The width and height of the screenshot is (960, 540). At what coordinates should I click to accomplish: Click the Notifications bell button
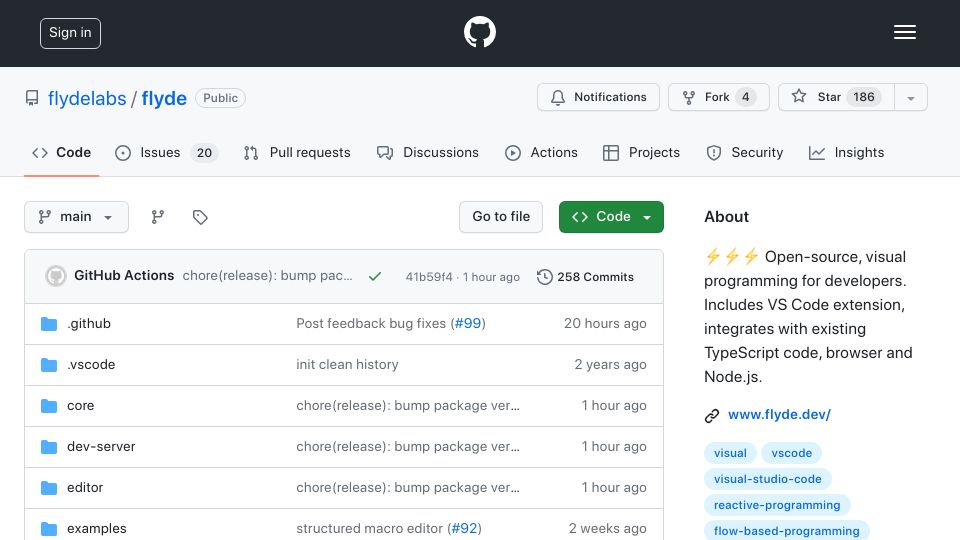pyautogui.click(x=598, y=97)
